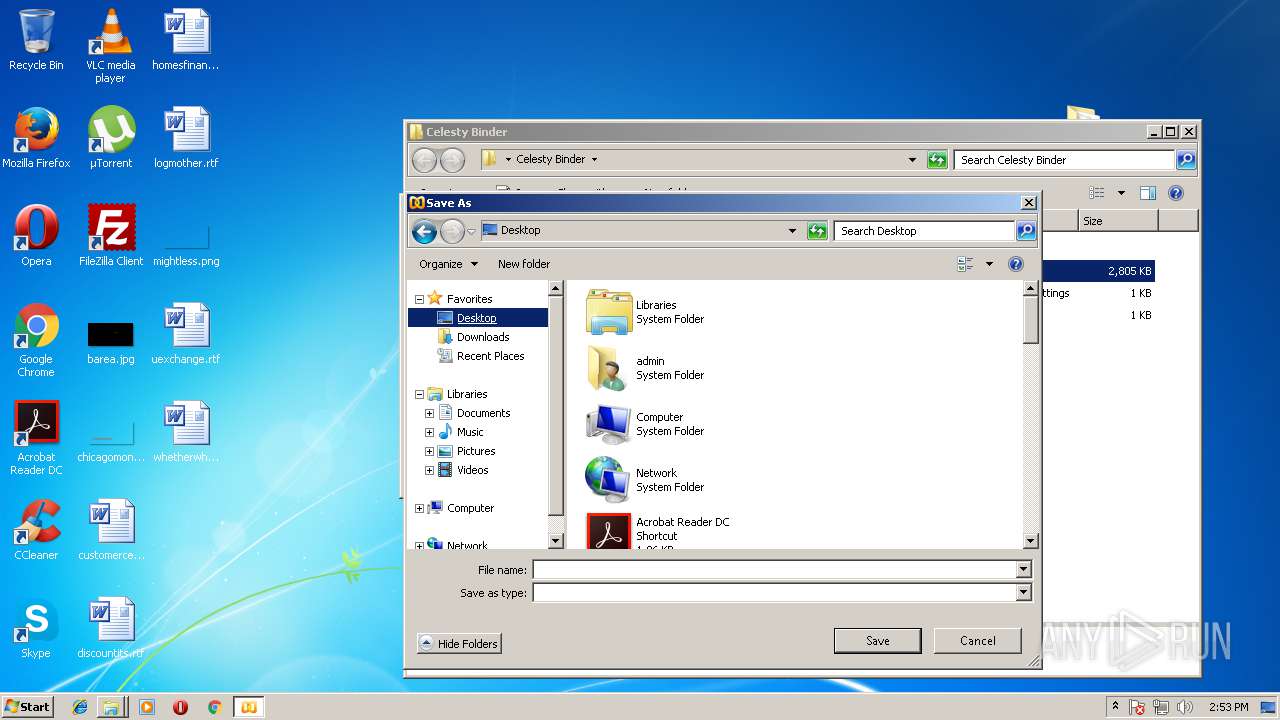Open the File name dropdown arrow
The width and height of the screenshot is (1280, 720).
[x=1022, y=570]
